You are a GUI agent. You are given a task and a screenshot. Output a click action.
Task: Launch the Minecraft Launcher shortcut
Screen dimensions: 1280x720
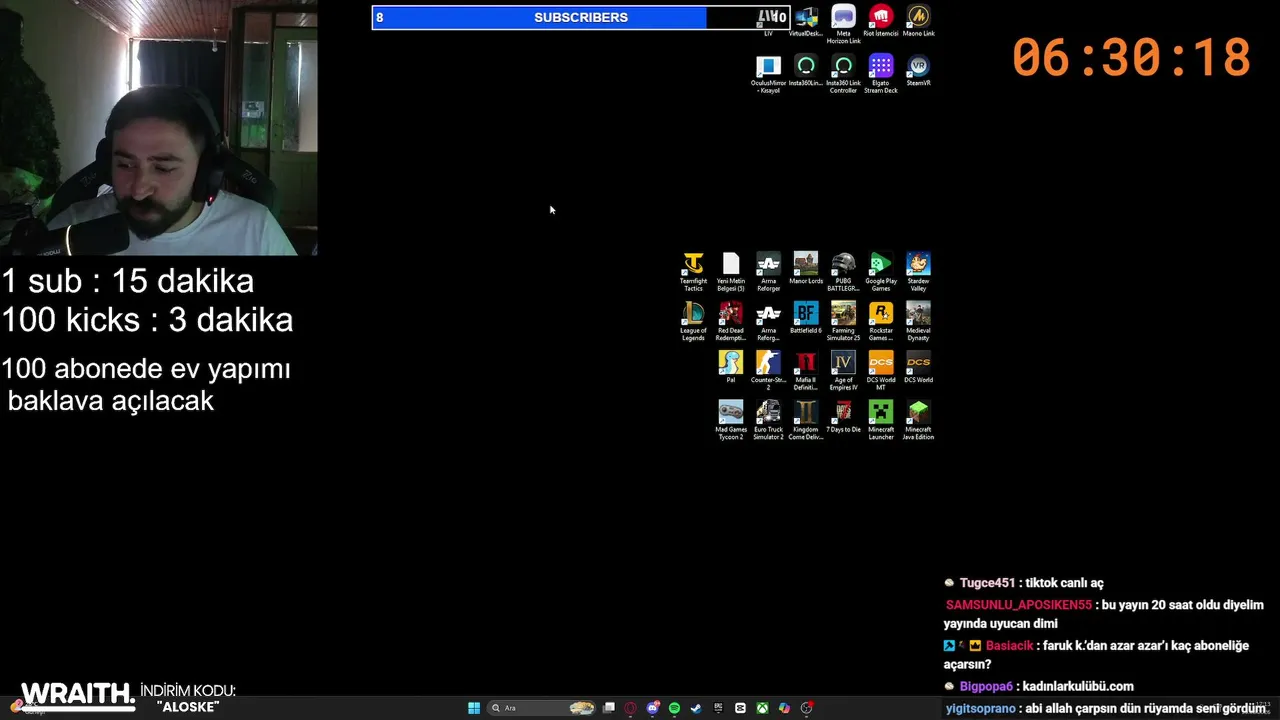[x=881, y=420]
